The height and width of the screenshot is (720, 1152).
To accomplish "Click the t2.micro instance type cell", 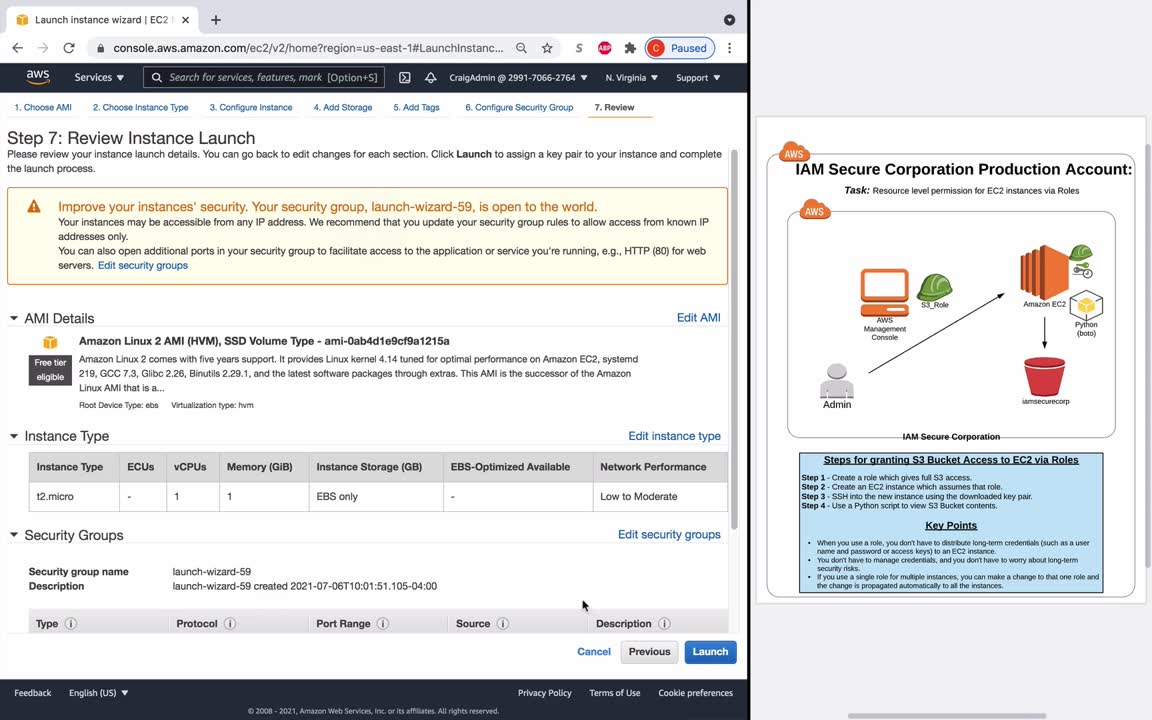I will tap(73, 497).
